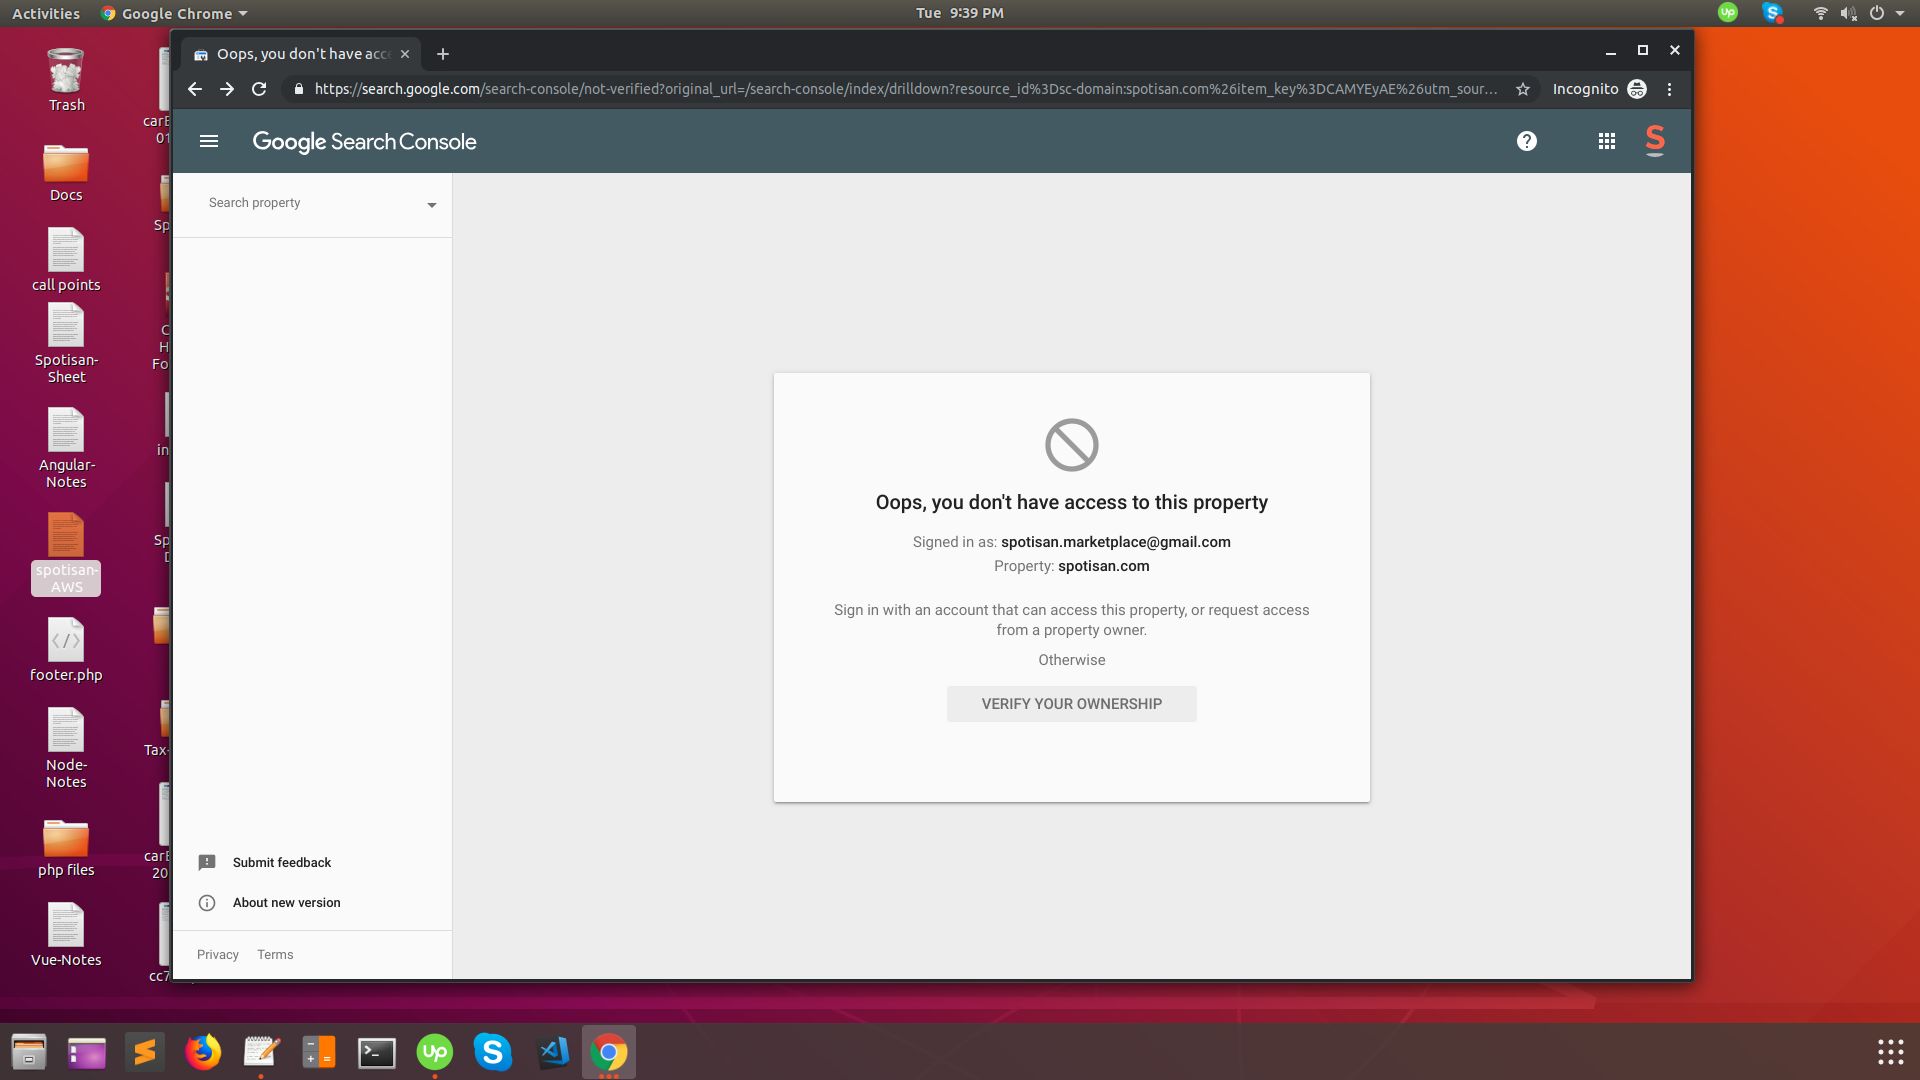Open the Activities overview

46,13
